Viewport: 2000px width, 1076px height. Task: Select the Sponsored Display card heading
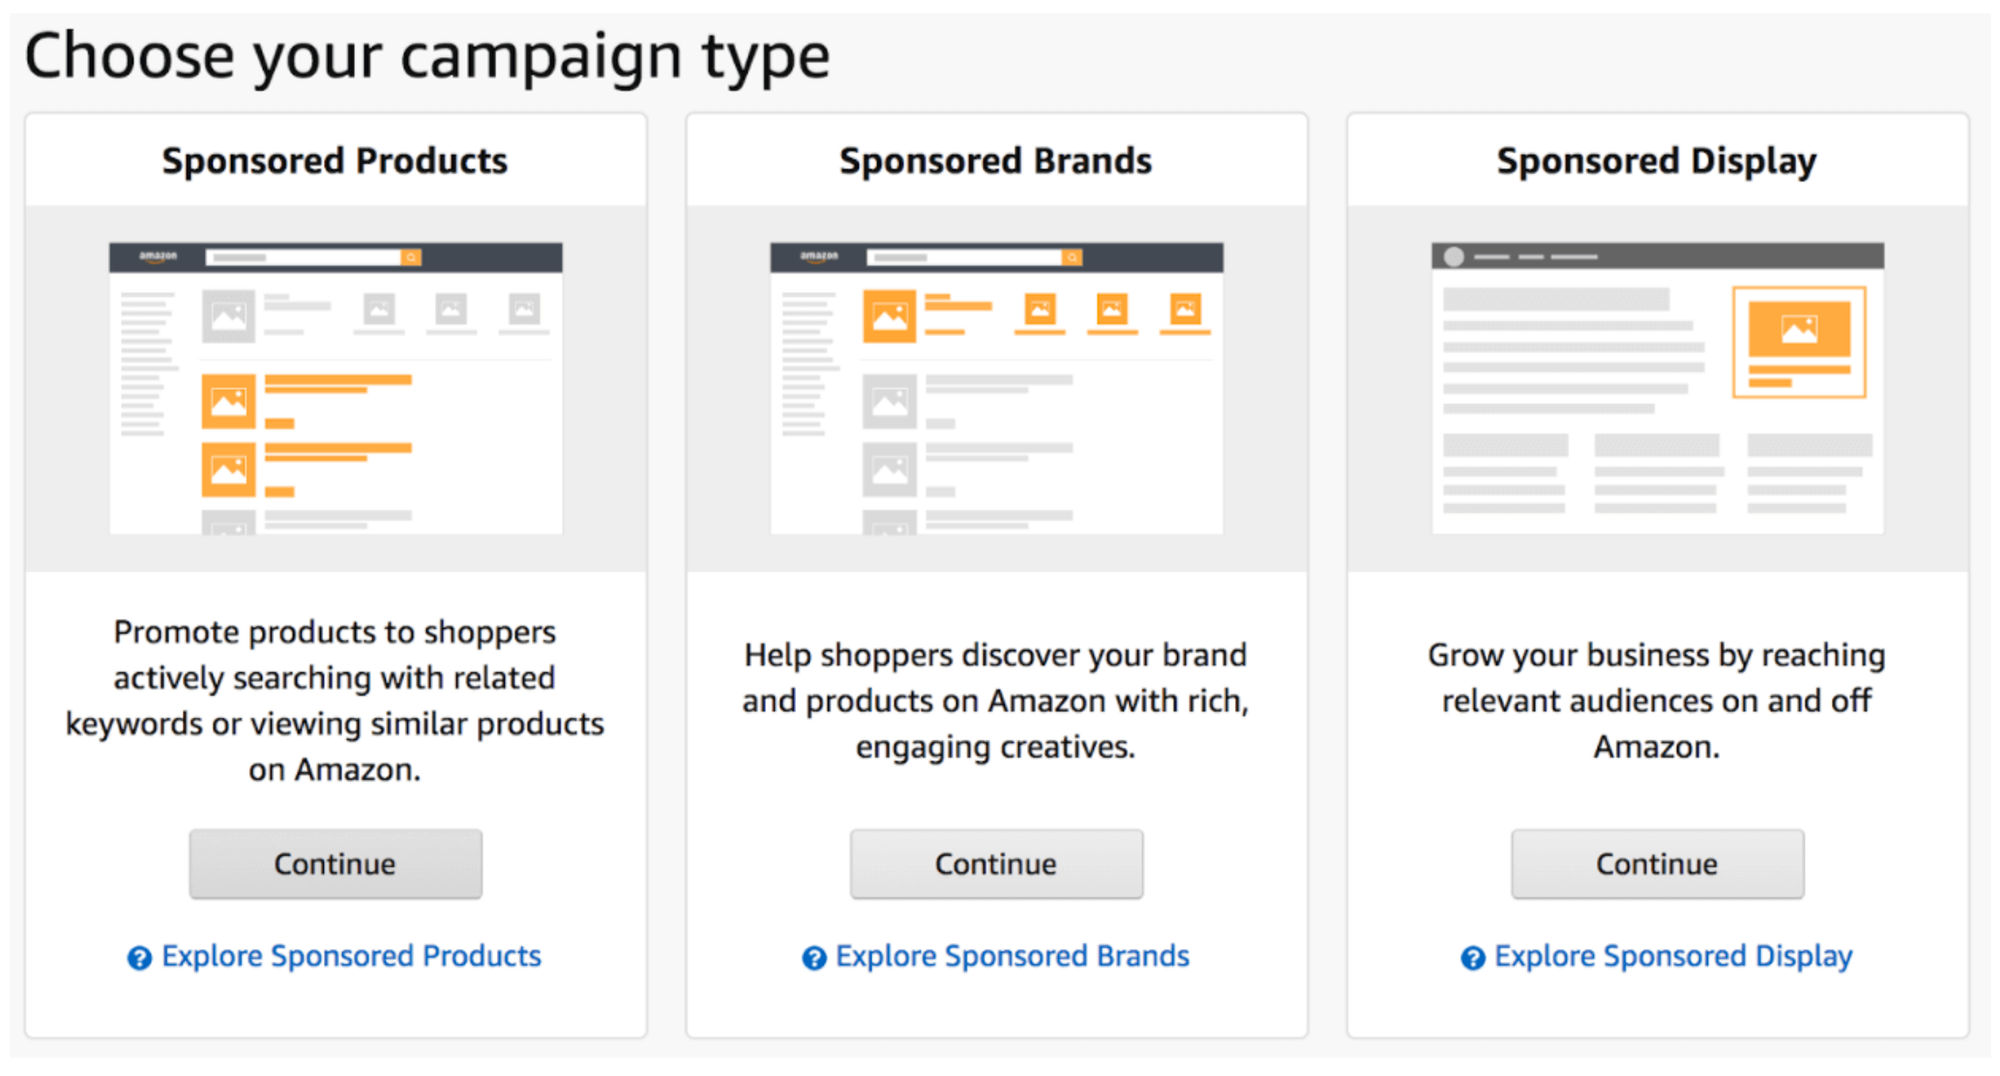(1657, 161)
